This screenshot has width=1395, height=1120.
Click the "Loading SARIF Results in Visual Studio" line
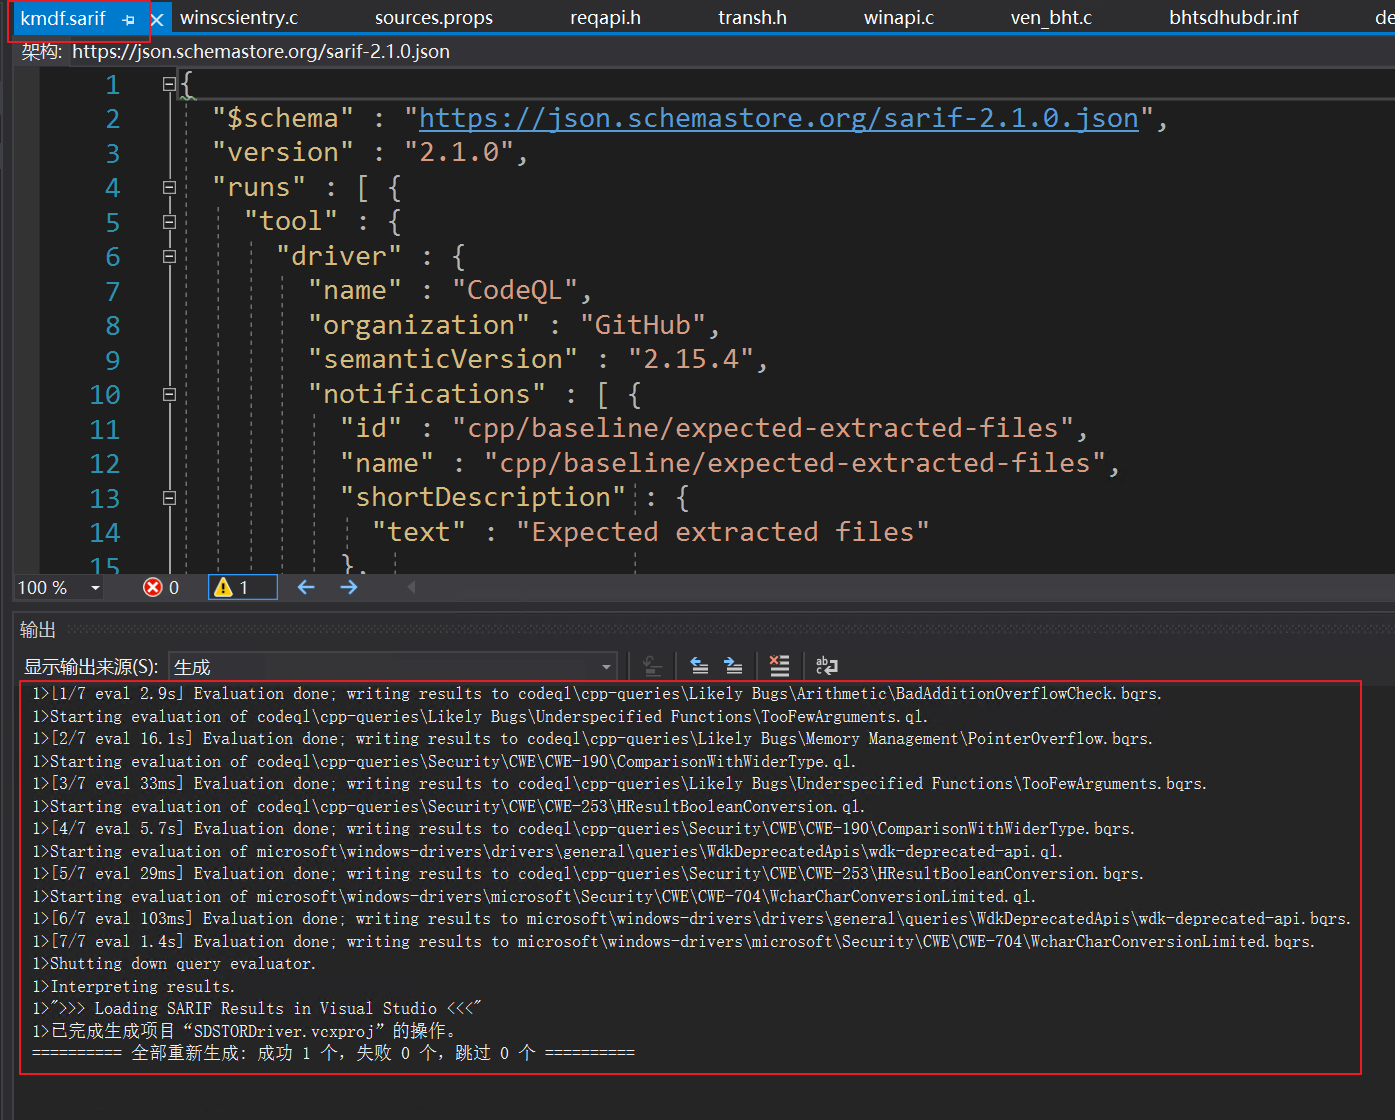coord(257,1009)
